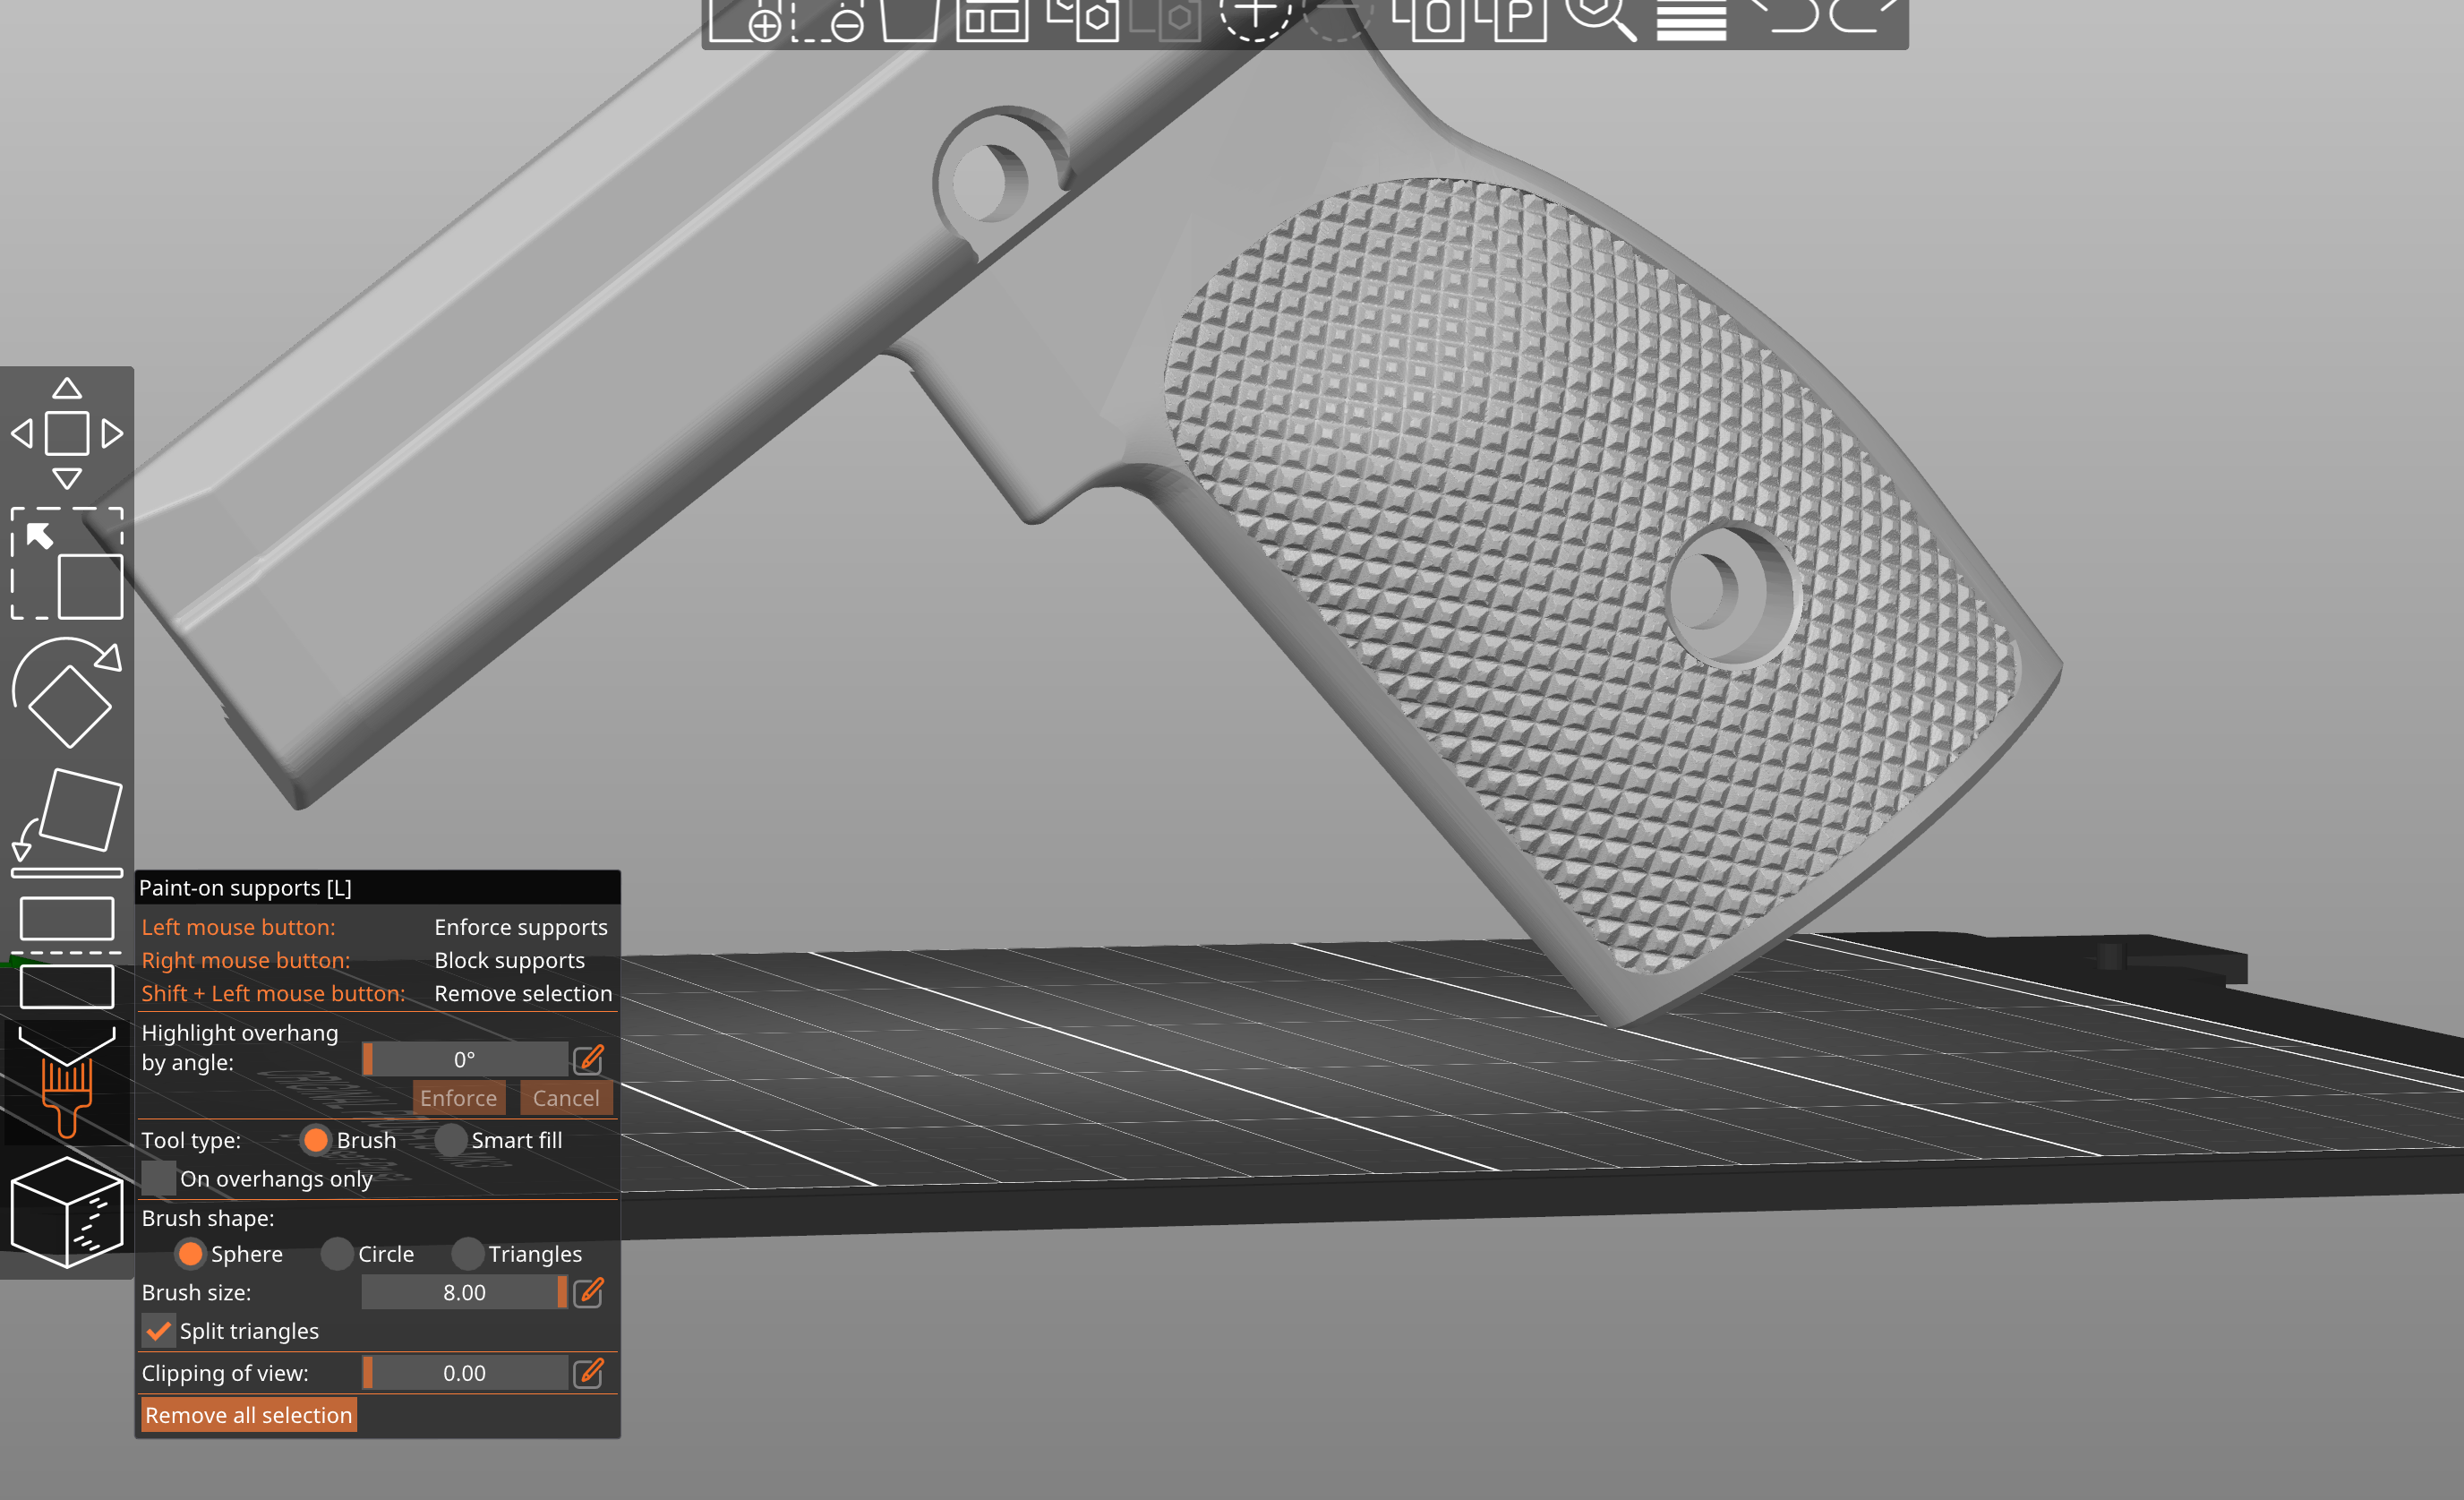
Task: Click the Enforce button
Action: [x=459, y=1097]
